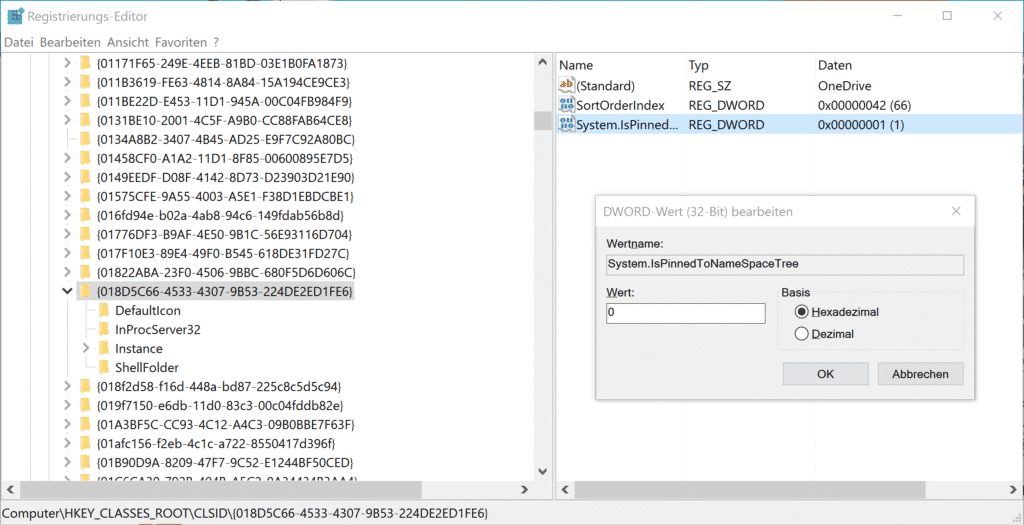Screen dimensions: 1024x525
Task: Click the Wert input field
Action: coord(685,313)
